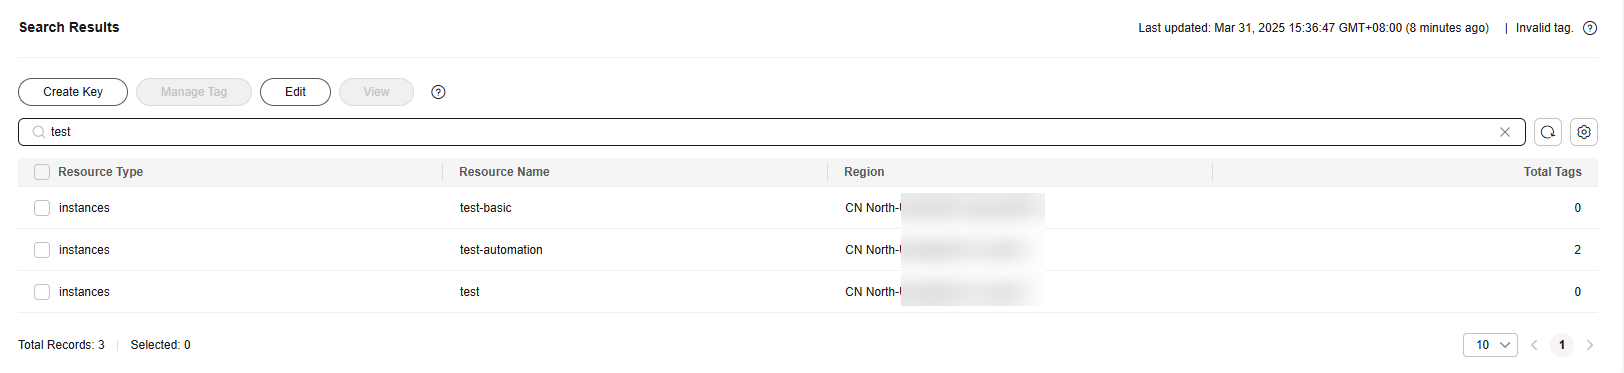This screenshot has height=373, width=1624.
Task: Go to next page arrow
Action: (x=1590, y=345)
